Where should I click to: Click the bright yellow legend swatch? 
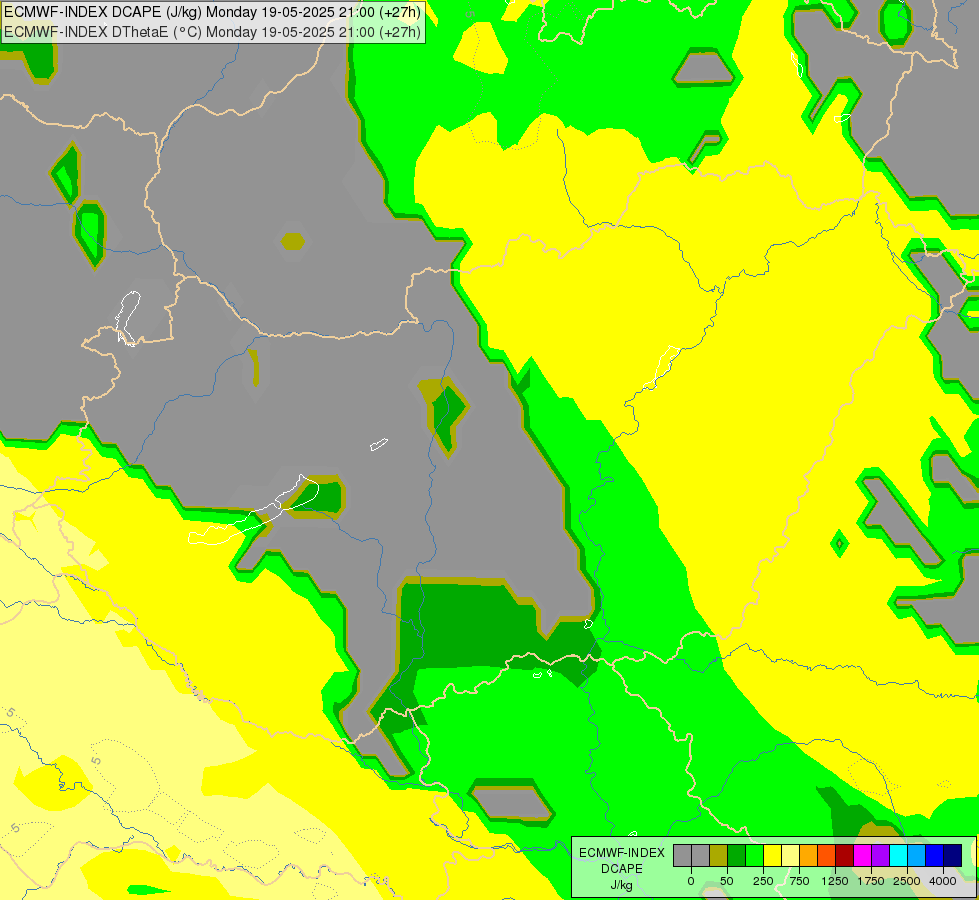pos(773,856)
